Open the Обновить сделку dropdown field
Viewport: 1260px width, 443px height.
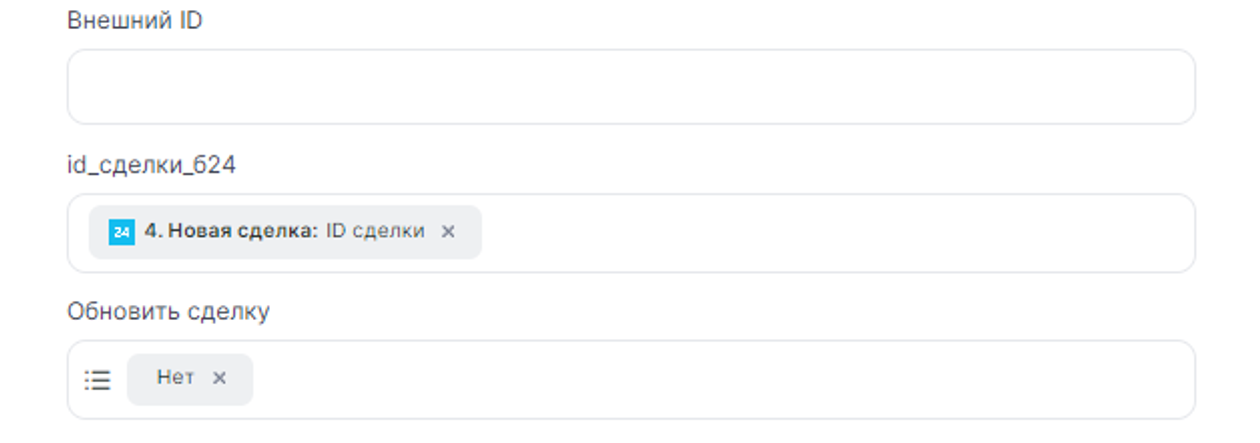700,379
